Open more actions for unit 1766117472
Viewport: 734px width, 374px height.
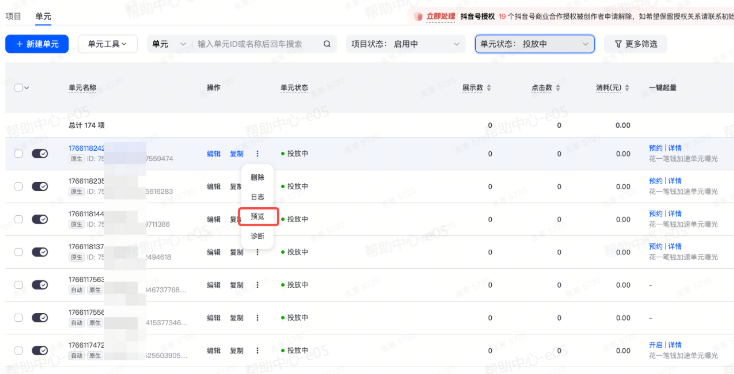257,350
